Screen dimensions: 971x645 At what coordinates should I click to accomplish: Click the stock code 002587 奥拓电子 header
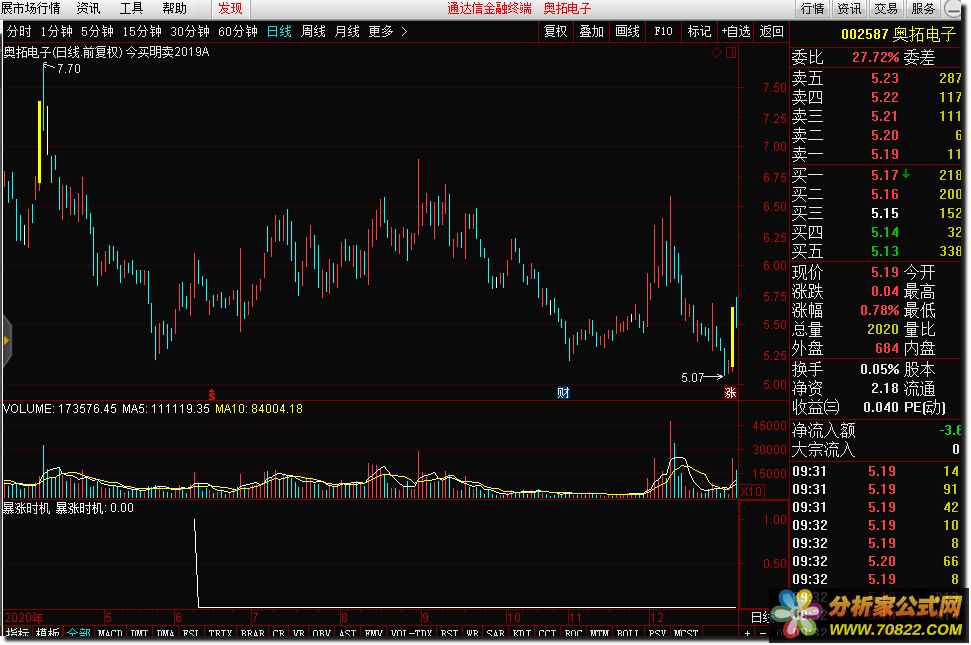(898, 34)
